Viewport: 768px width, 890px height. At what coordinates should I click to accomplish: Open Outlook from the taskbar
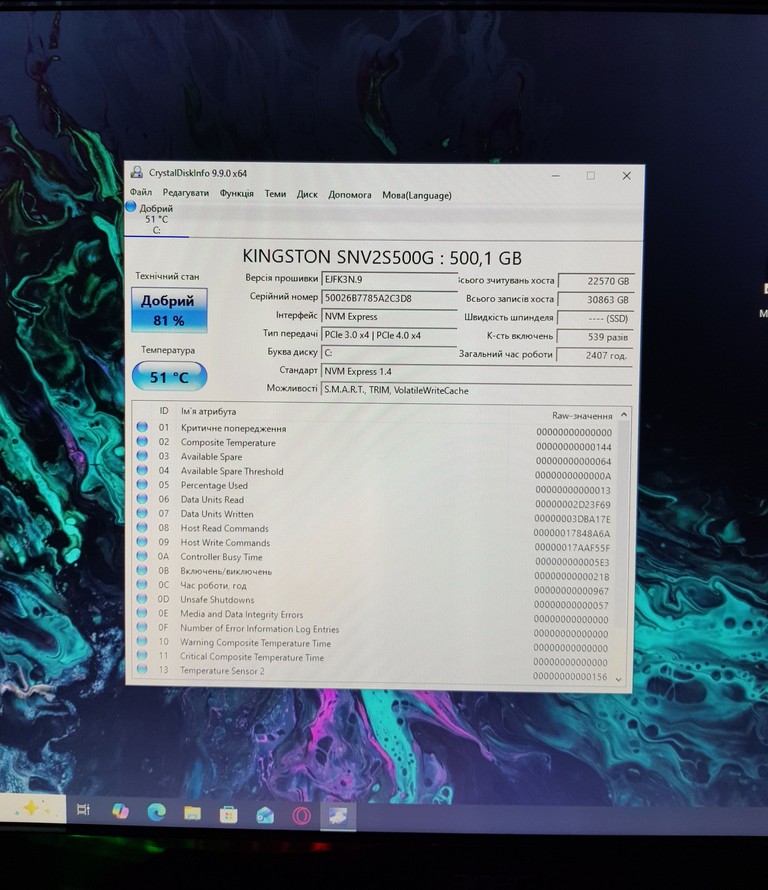coord(265,816)
